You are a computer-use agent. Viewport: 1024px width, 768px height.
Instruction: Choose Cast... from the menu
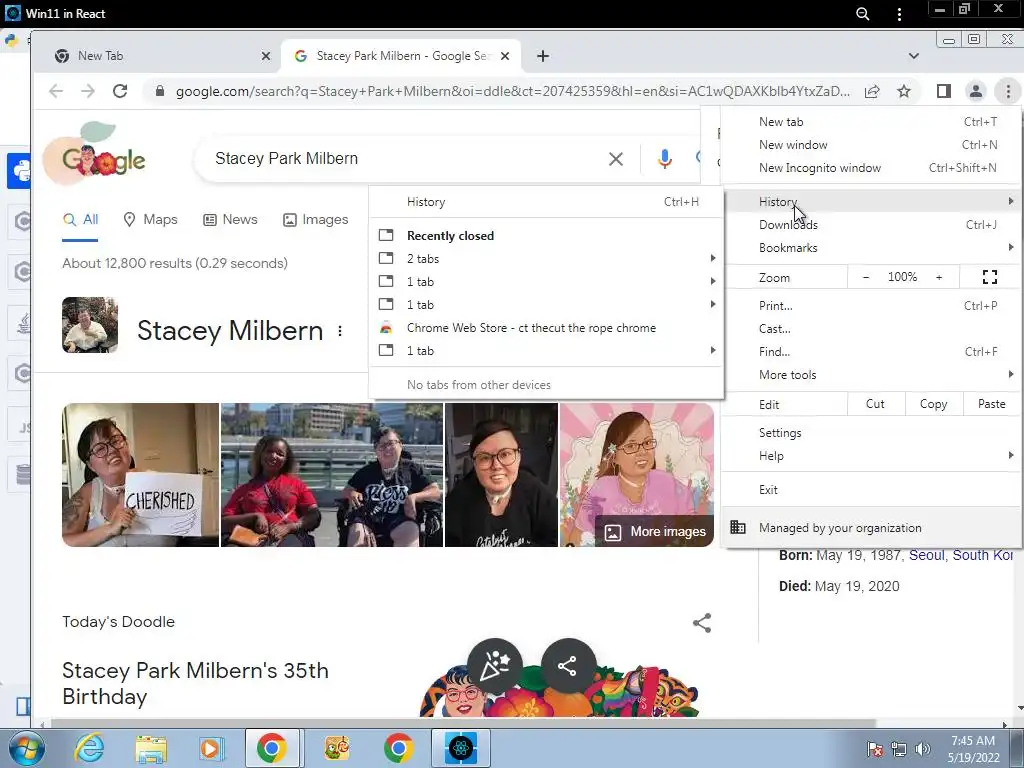pos(871,328)
